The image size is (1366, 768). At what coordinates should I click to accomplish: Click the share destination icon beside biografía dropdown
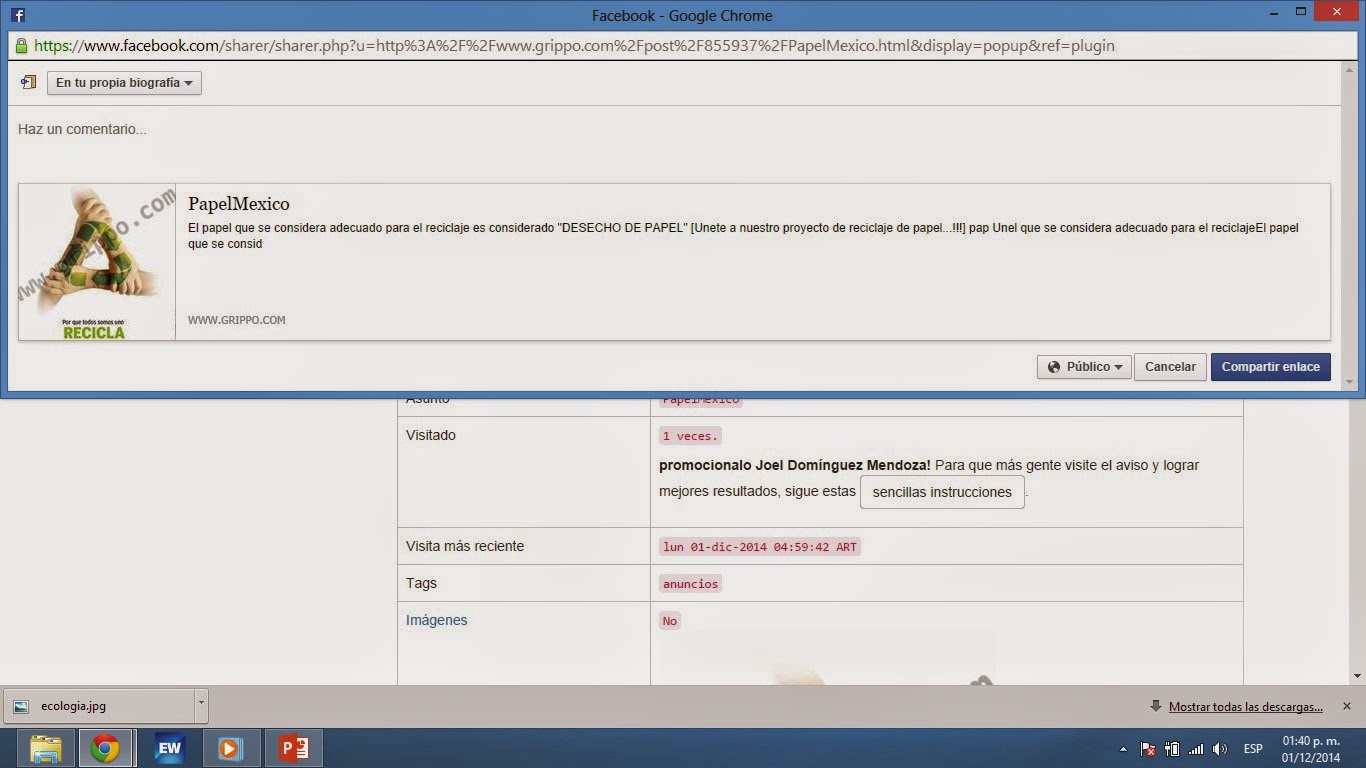tap(28, 83)
